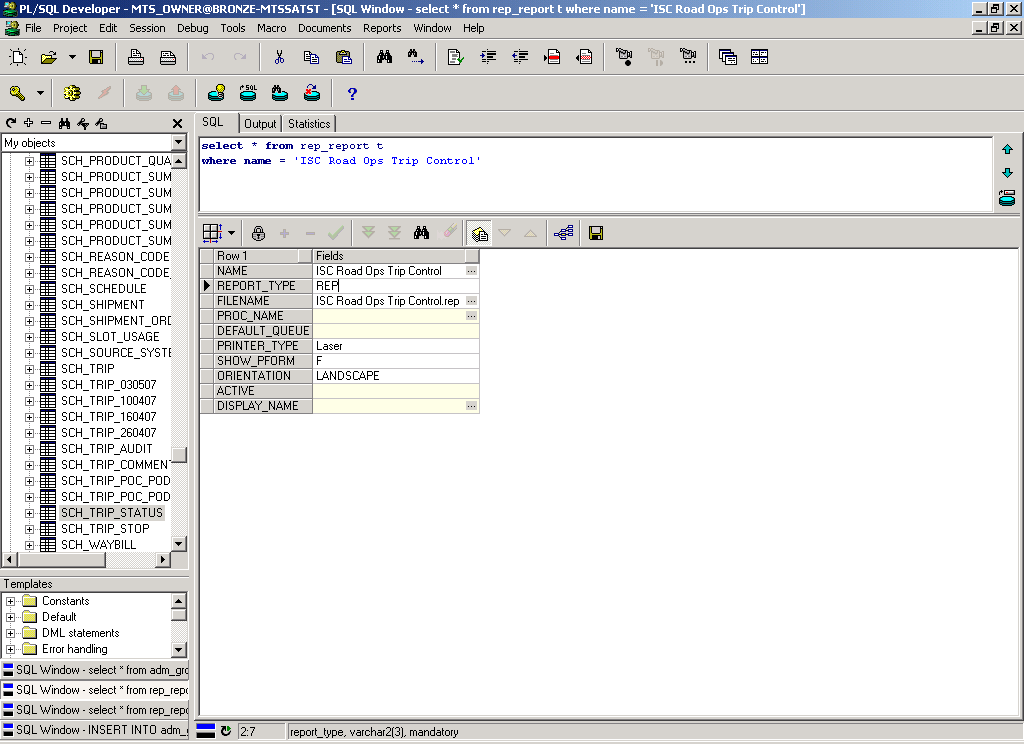The image size is (1024, 744).
Task: Open ellipsis editor for FILENAME field
Action: click(x=472, y=301)
